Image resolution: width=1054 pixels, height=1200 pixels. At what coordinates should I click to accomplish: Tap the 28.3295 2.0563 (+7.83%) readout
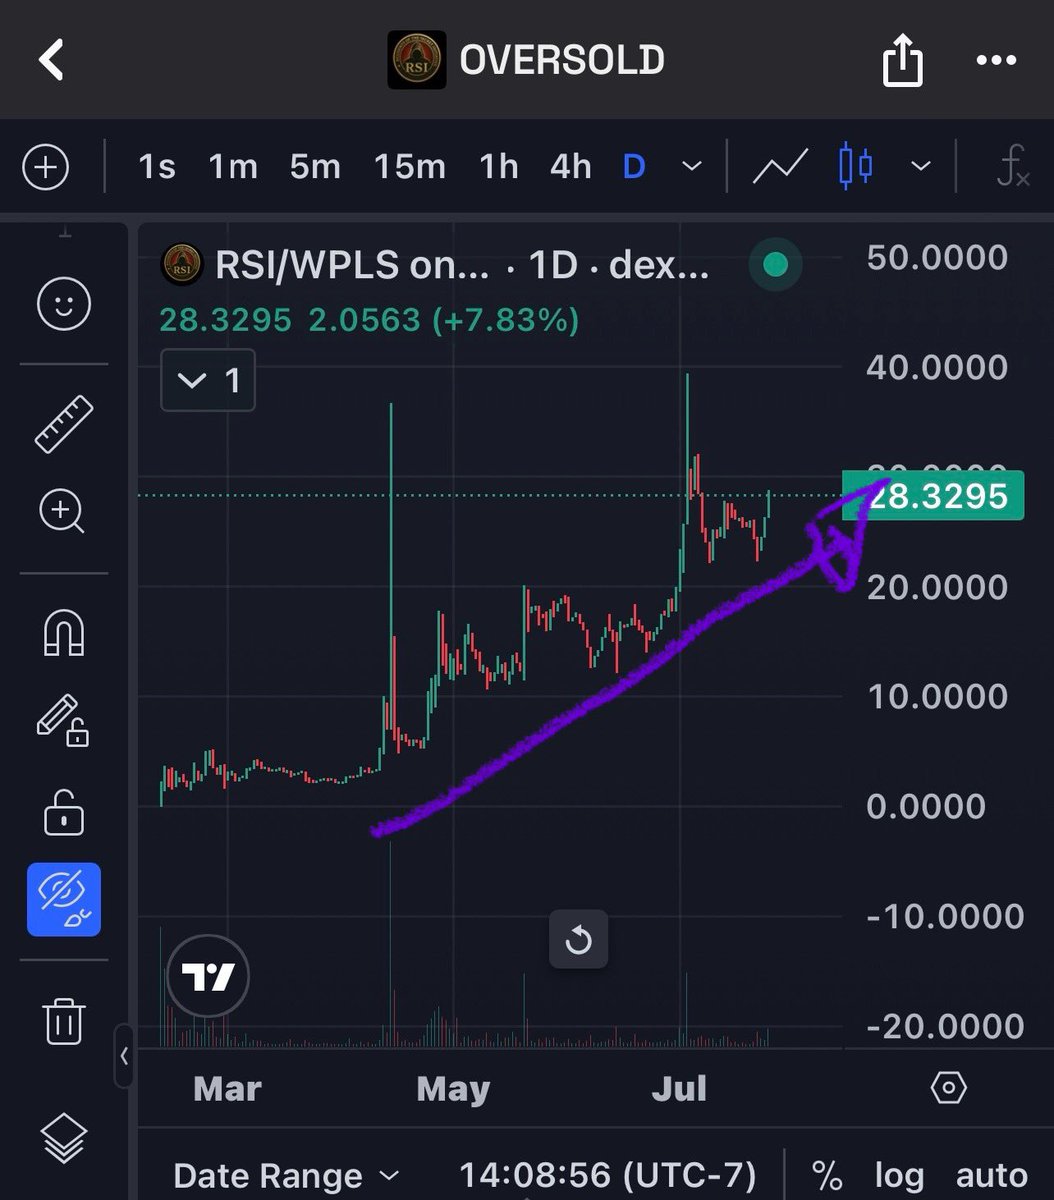369,321
